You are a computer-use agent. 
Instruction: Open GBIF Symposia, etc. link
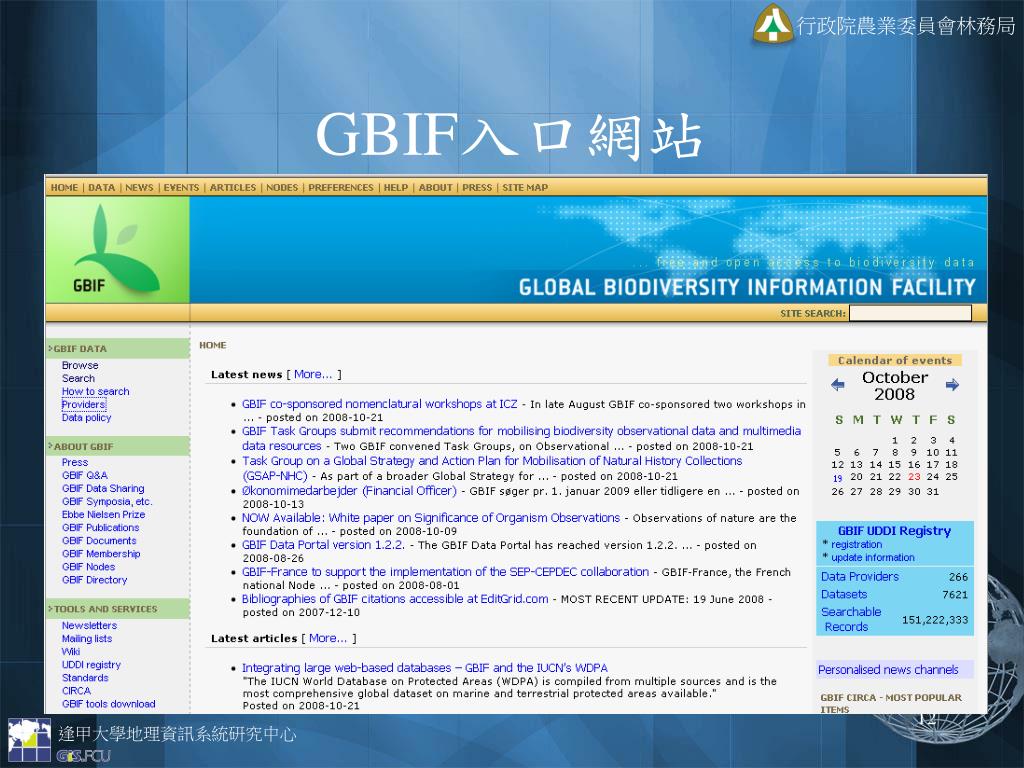(107, 501)
